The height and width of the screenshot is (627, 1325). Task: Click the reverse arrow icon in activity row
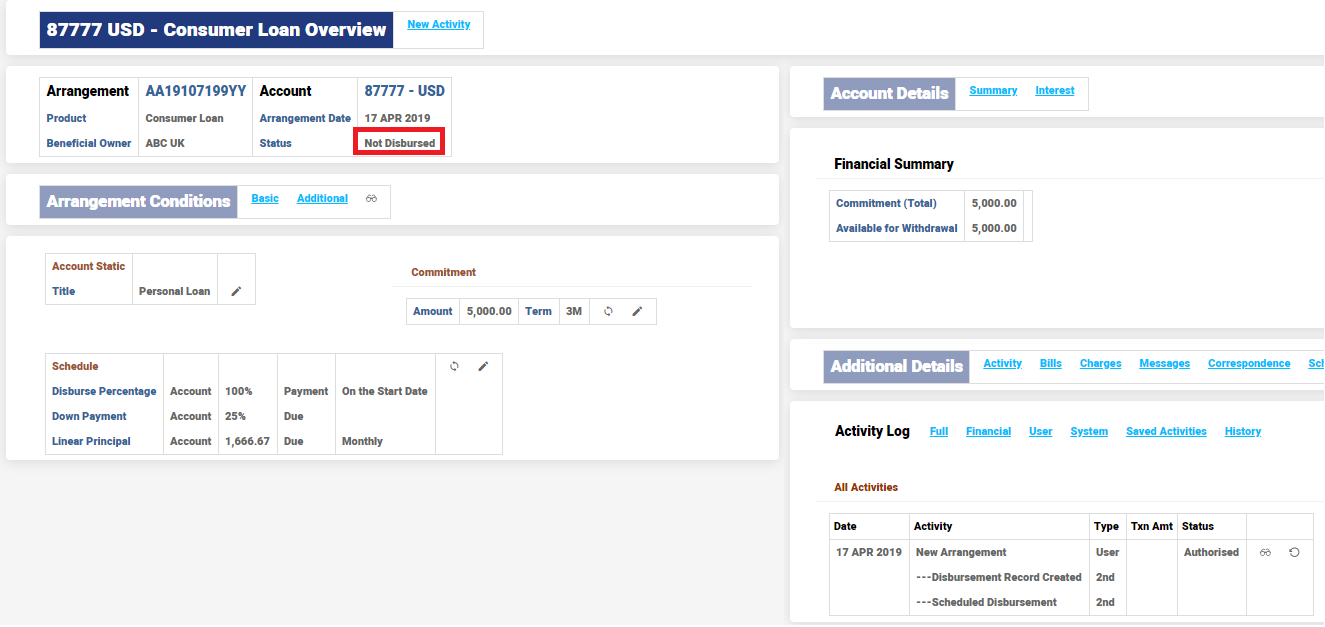pyautogui.click(x=1294, y=552)
